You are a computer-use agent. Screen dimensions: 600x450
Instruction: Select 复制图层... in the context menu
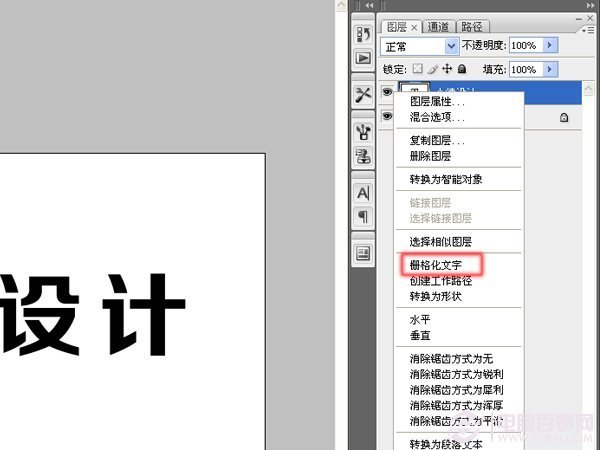click(x=437, y=141)
